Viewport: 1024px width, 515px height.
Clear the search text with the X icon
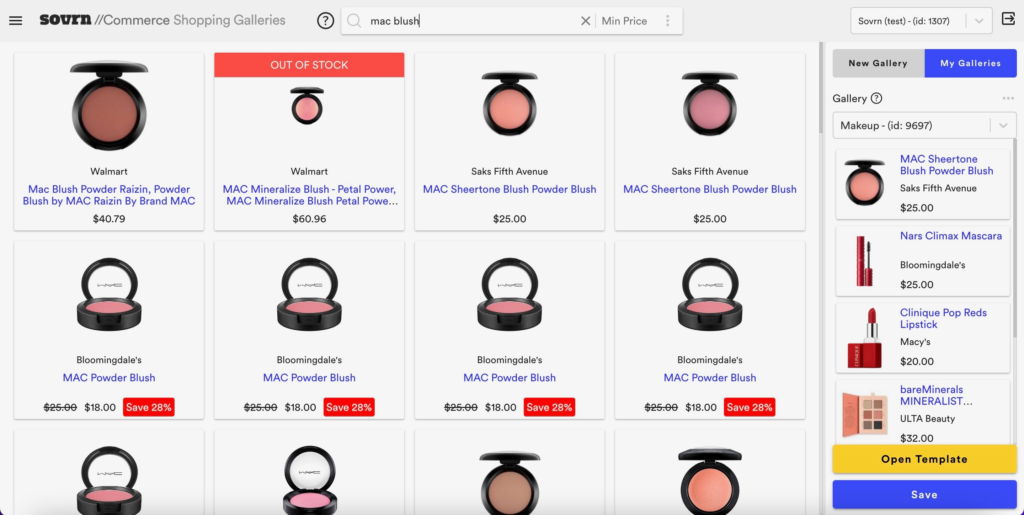point(586,21)
